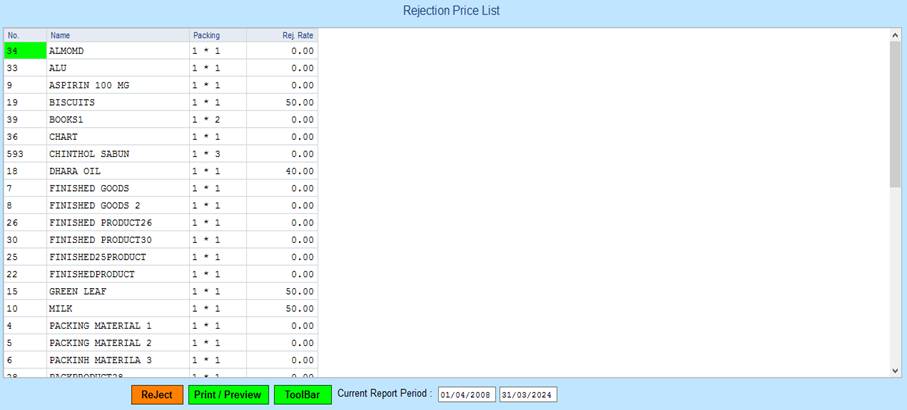
Task: Click the Packing column header
Action: (x=217, y=35)
